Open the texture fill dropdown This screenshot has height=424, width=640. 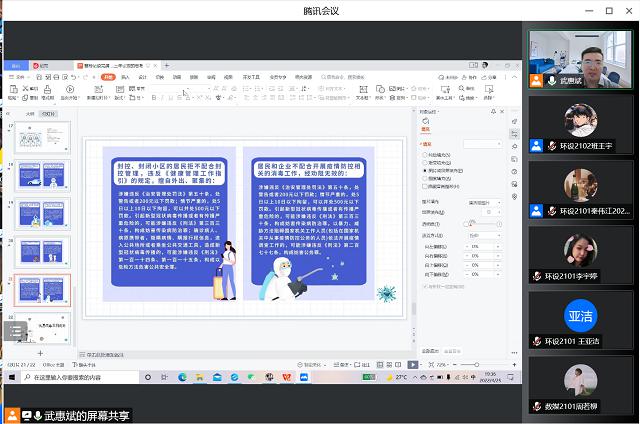pos(491,212)
